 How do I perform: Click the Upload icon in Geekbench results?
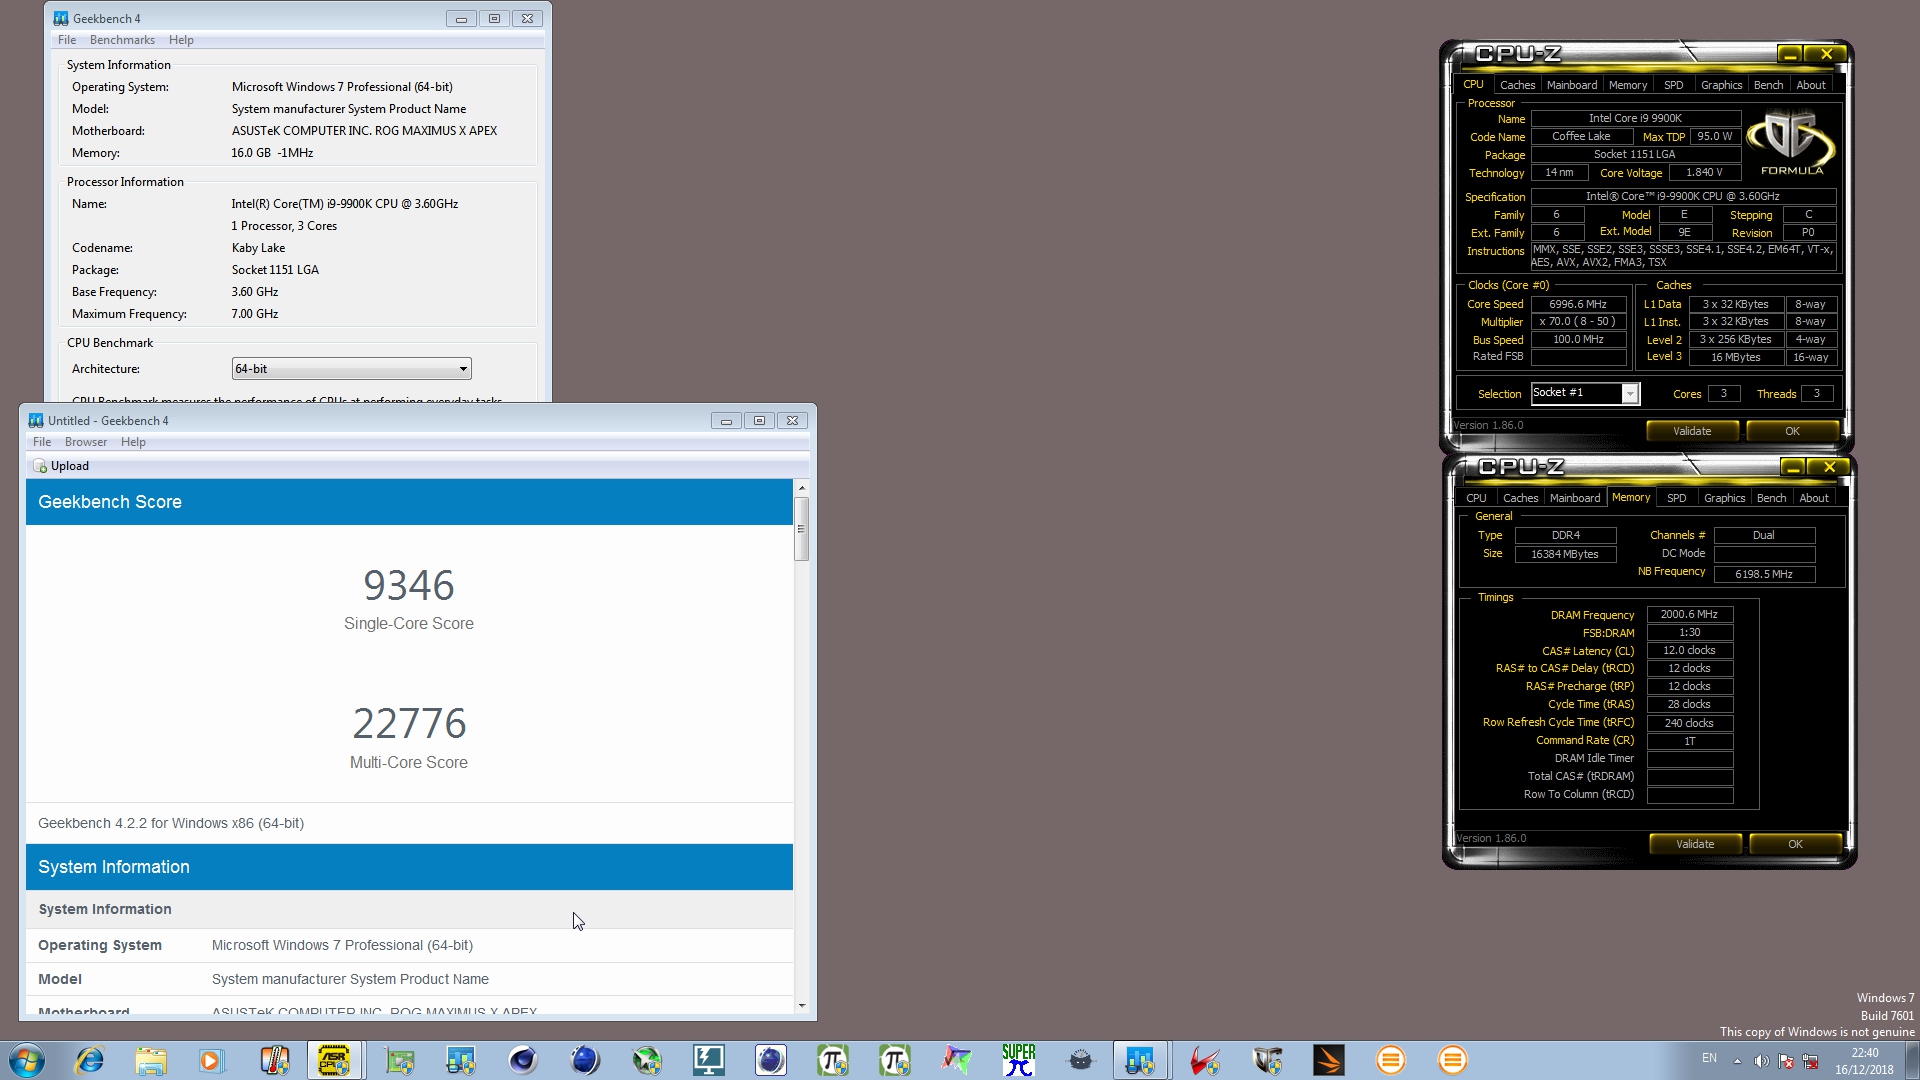click(41, 466)
